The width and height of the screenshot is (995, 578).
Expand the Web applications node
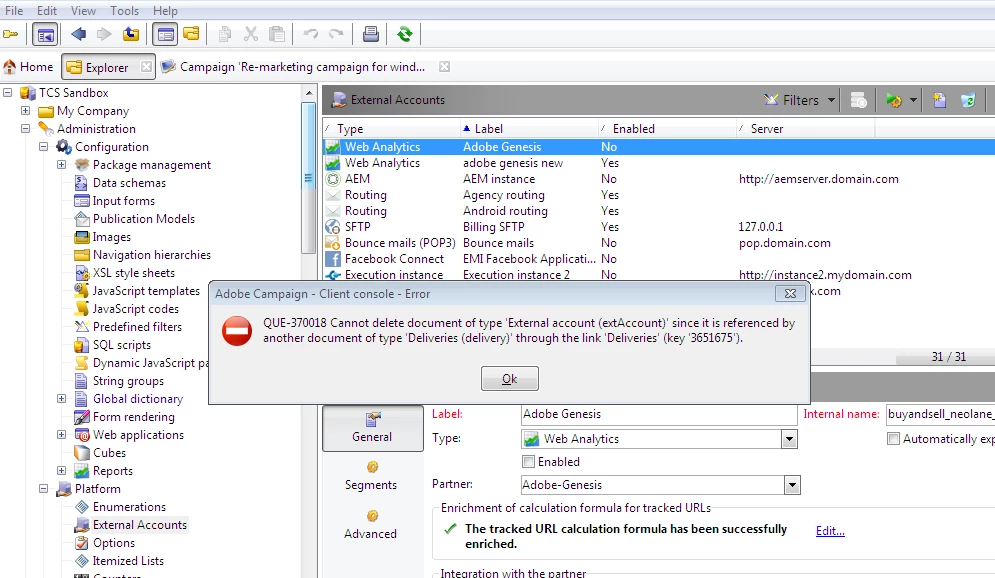[x=62, y=435]
